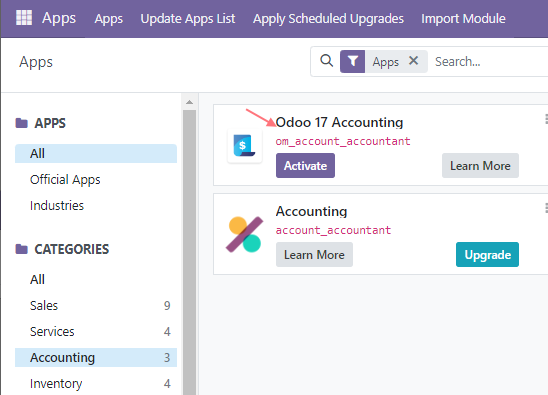This screenshot has height=395, width=548.
Task: Click the sidebar scrollbar track
Action: click(x=189, y=252)
